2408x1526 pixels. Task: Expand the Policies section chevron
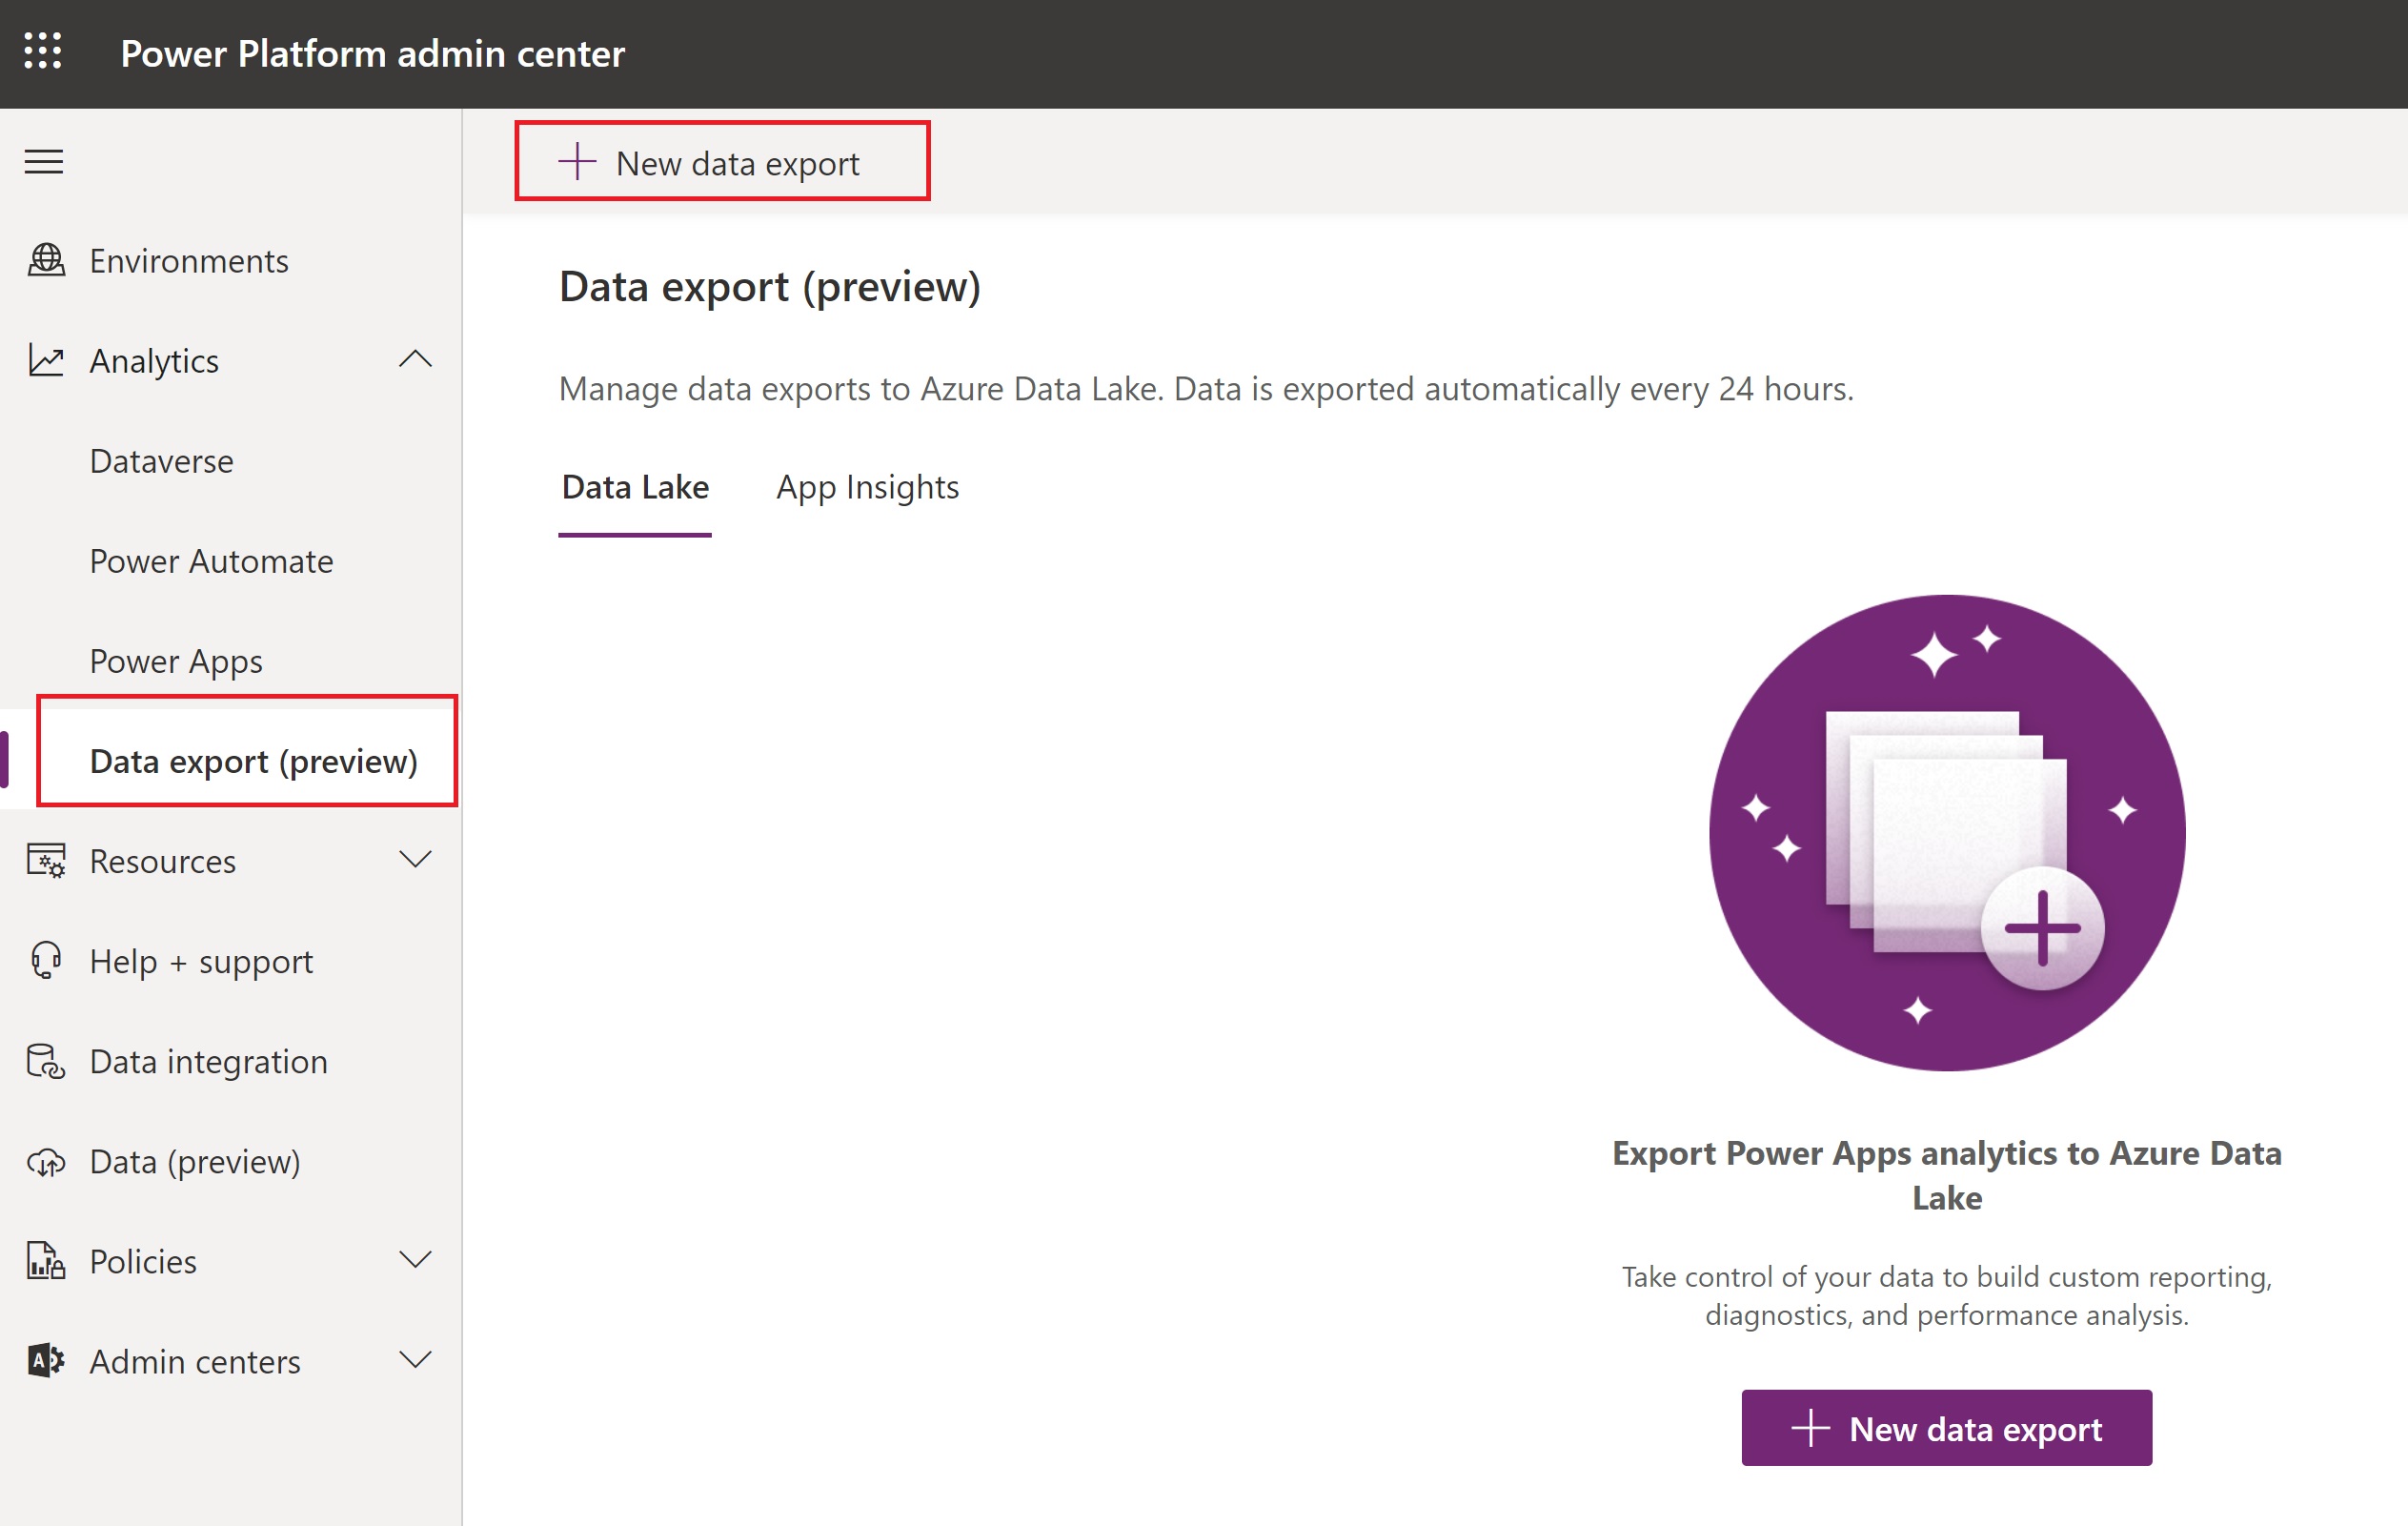pos(415,1259)
